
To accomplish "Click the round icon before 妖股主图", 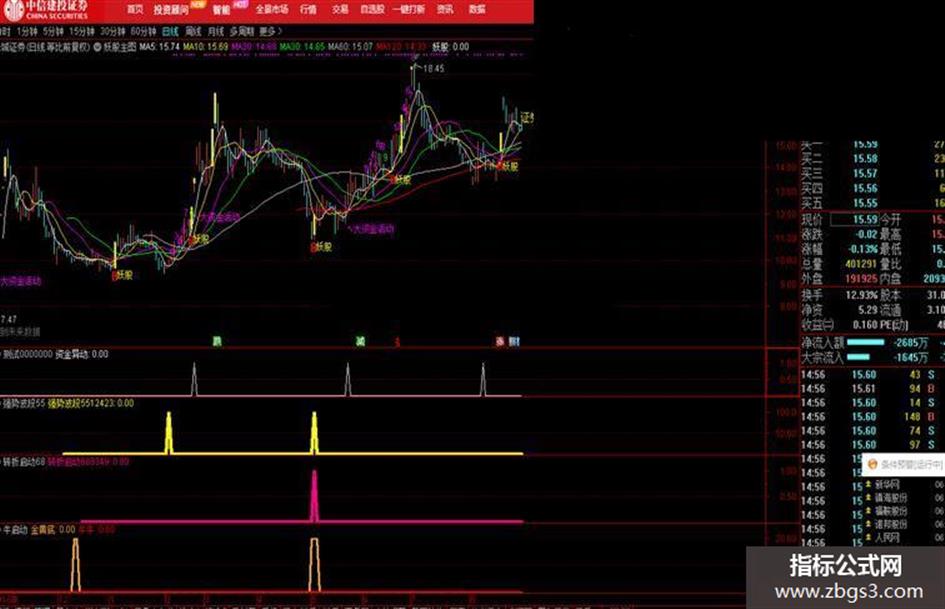I will [97, 47].
